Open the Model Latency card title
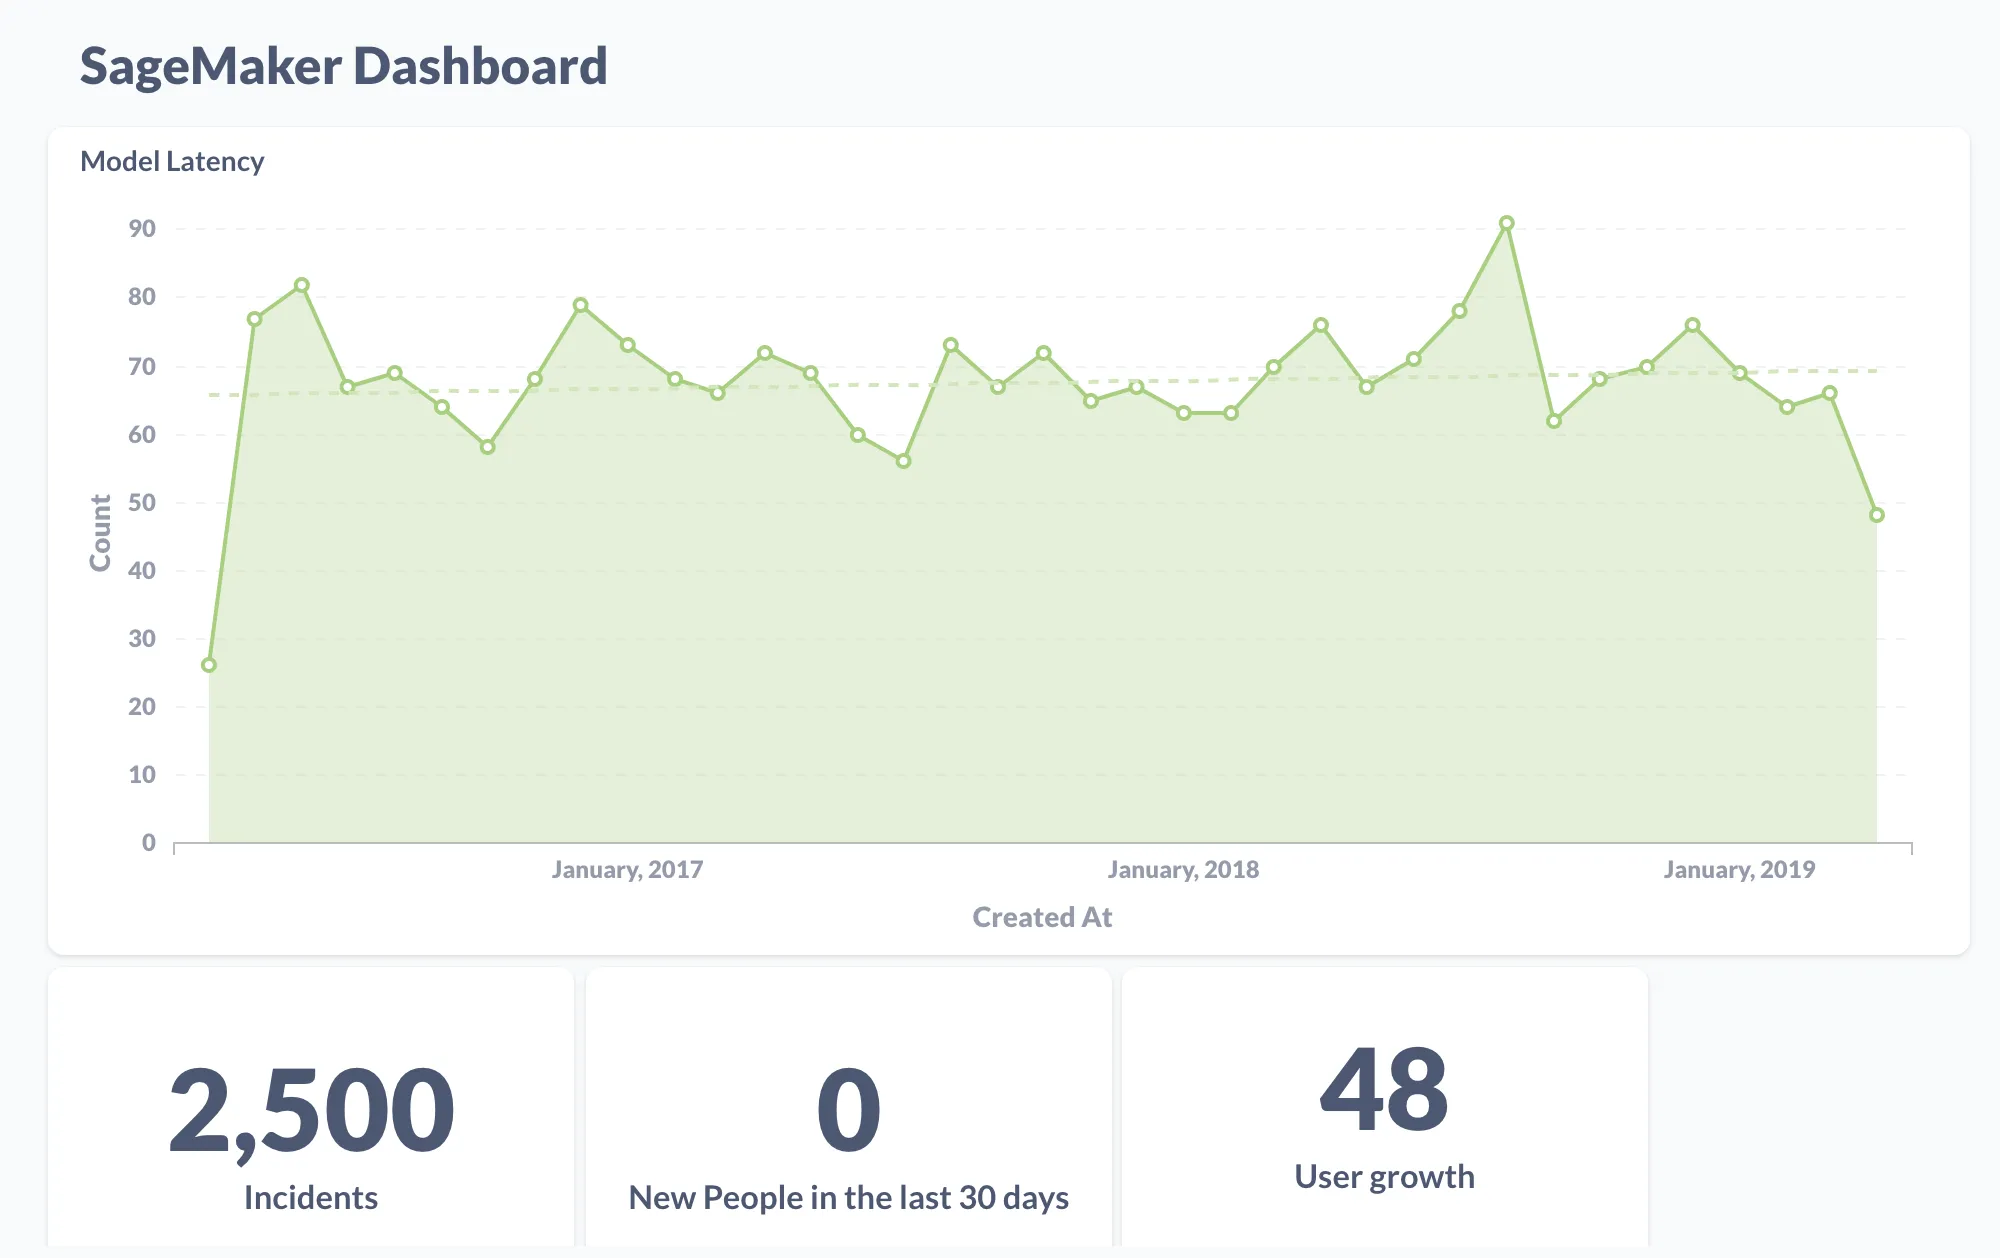The height and width of the screenshot is (1258, 2000). (x=172, y=161)
